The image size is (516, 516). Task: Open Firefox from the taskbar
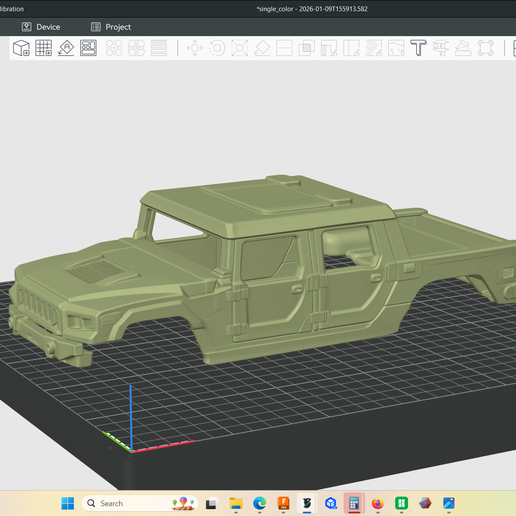[x=378, y=503]
